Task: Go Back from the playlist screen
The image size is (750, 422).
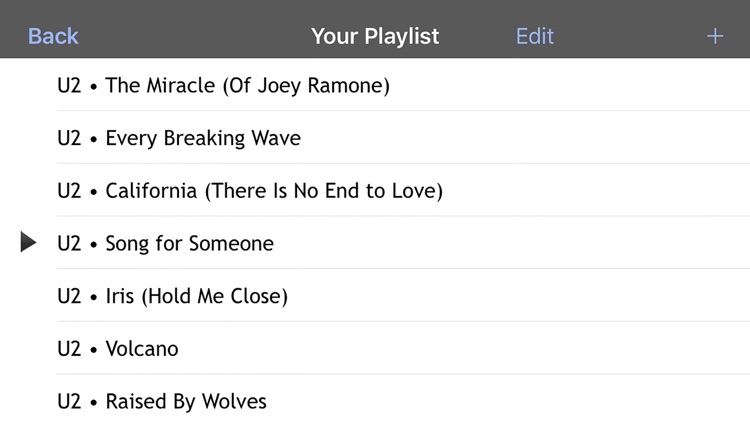Action: click(53, 36)
